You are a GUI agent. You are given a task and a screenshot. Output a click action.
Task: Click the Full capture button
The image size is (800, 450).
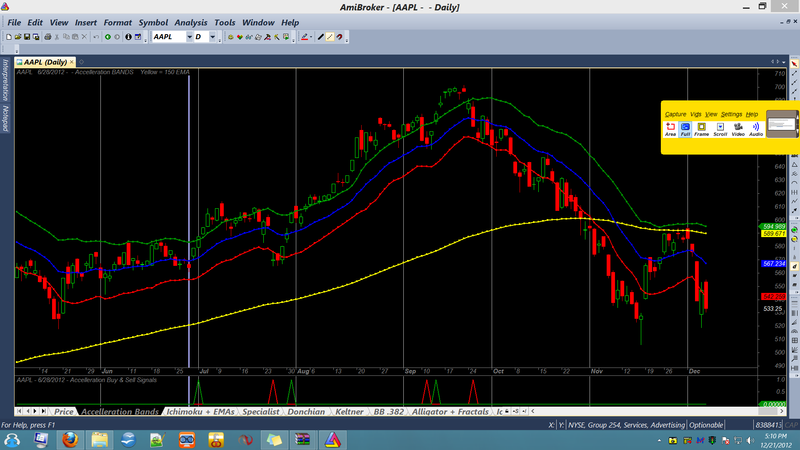685,129
